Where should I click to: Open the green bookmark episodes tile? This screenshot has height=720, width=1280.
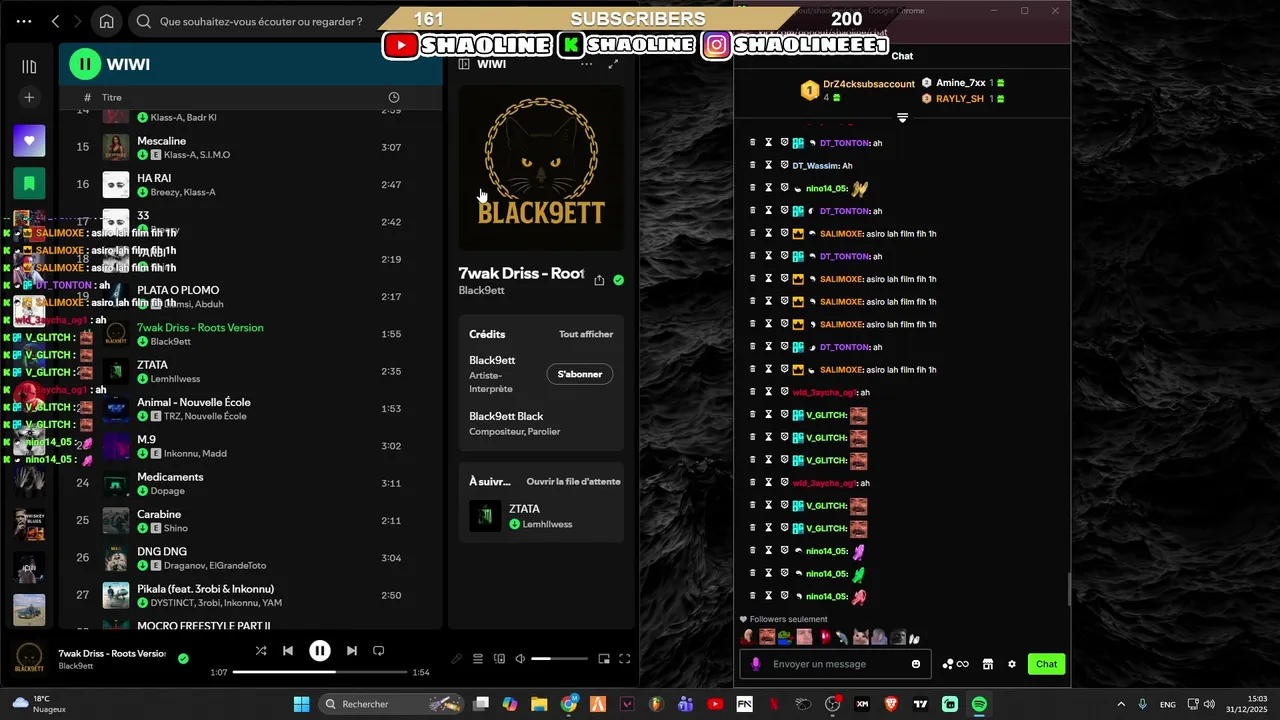(x=29, y=183)
